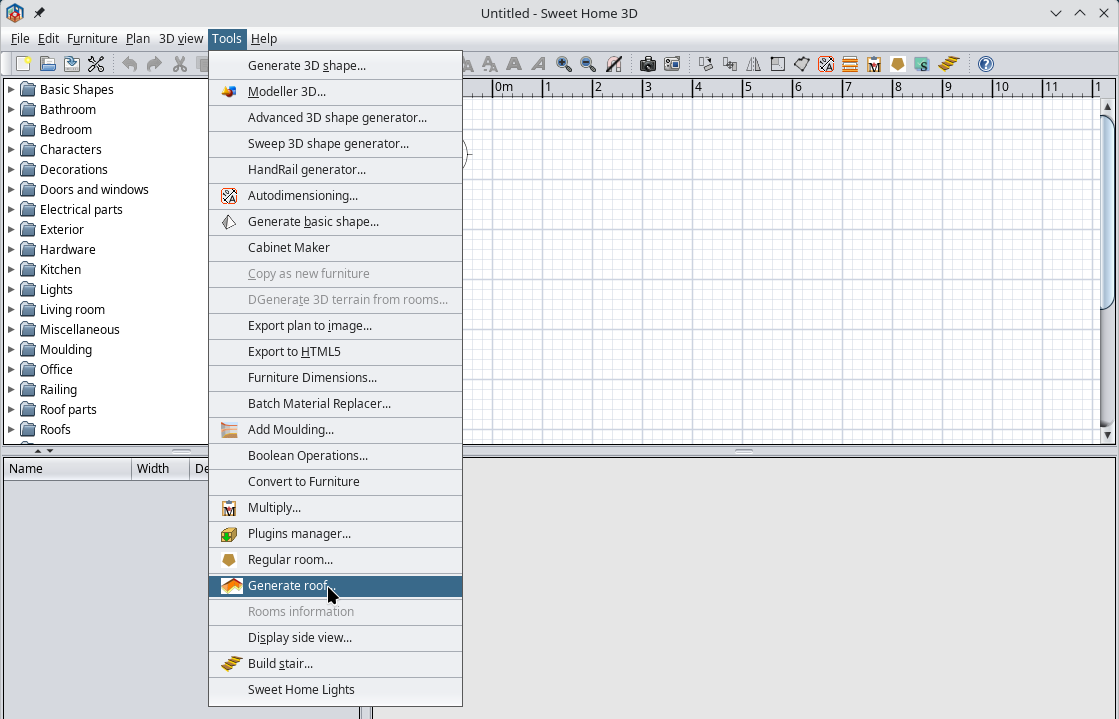Click the plan vertical scrollbar down arrow
The height and width of the screenshot is (719, 1119).
[1107, 435]
